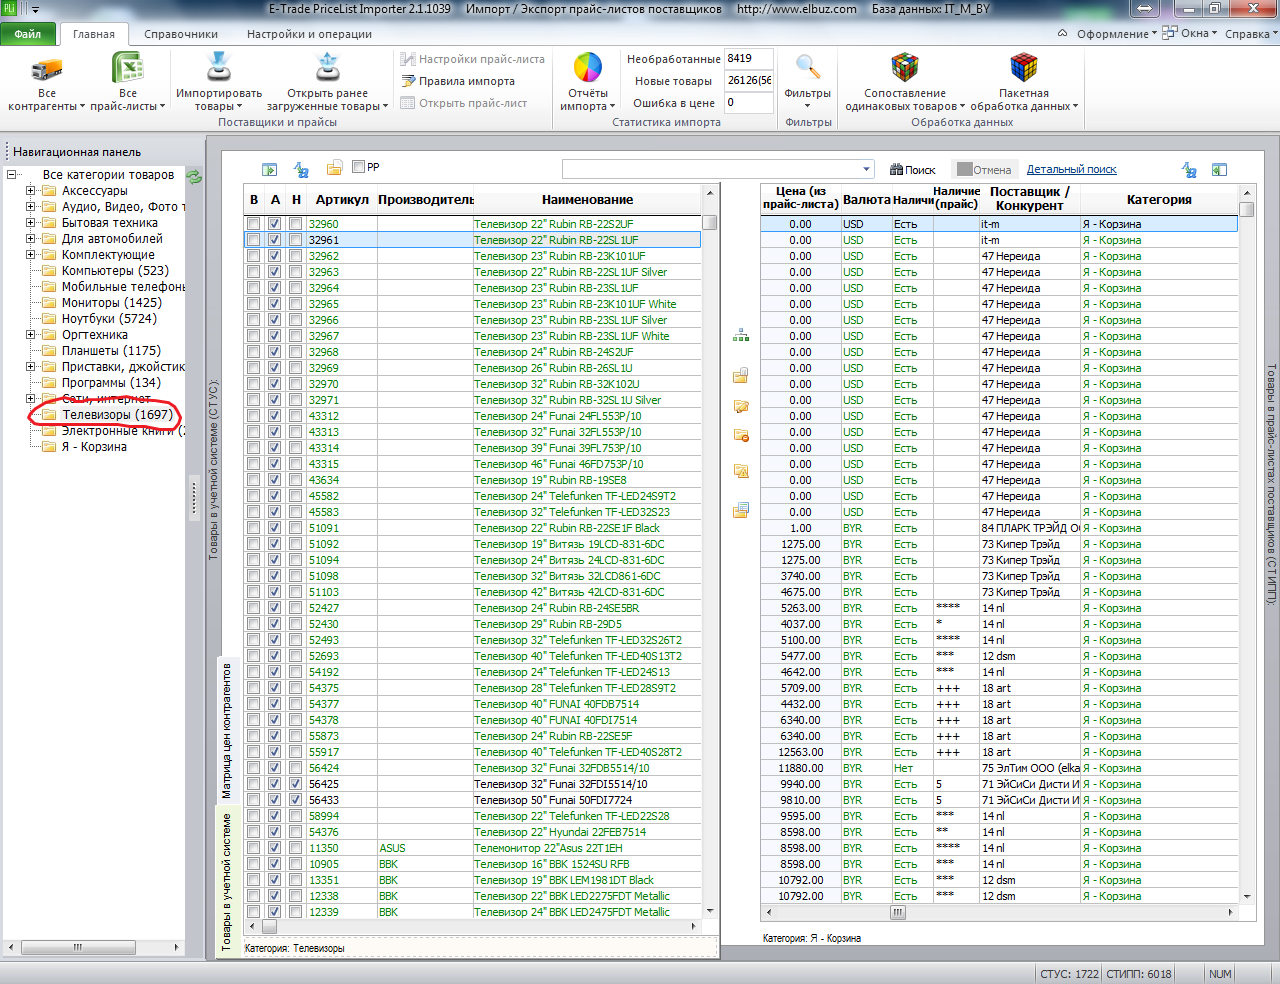Check column B box for article 32960
1280x984 pixels.
[x=254, y=224]
